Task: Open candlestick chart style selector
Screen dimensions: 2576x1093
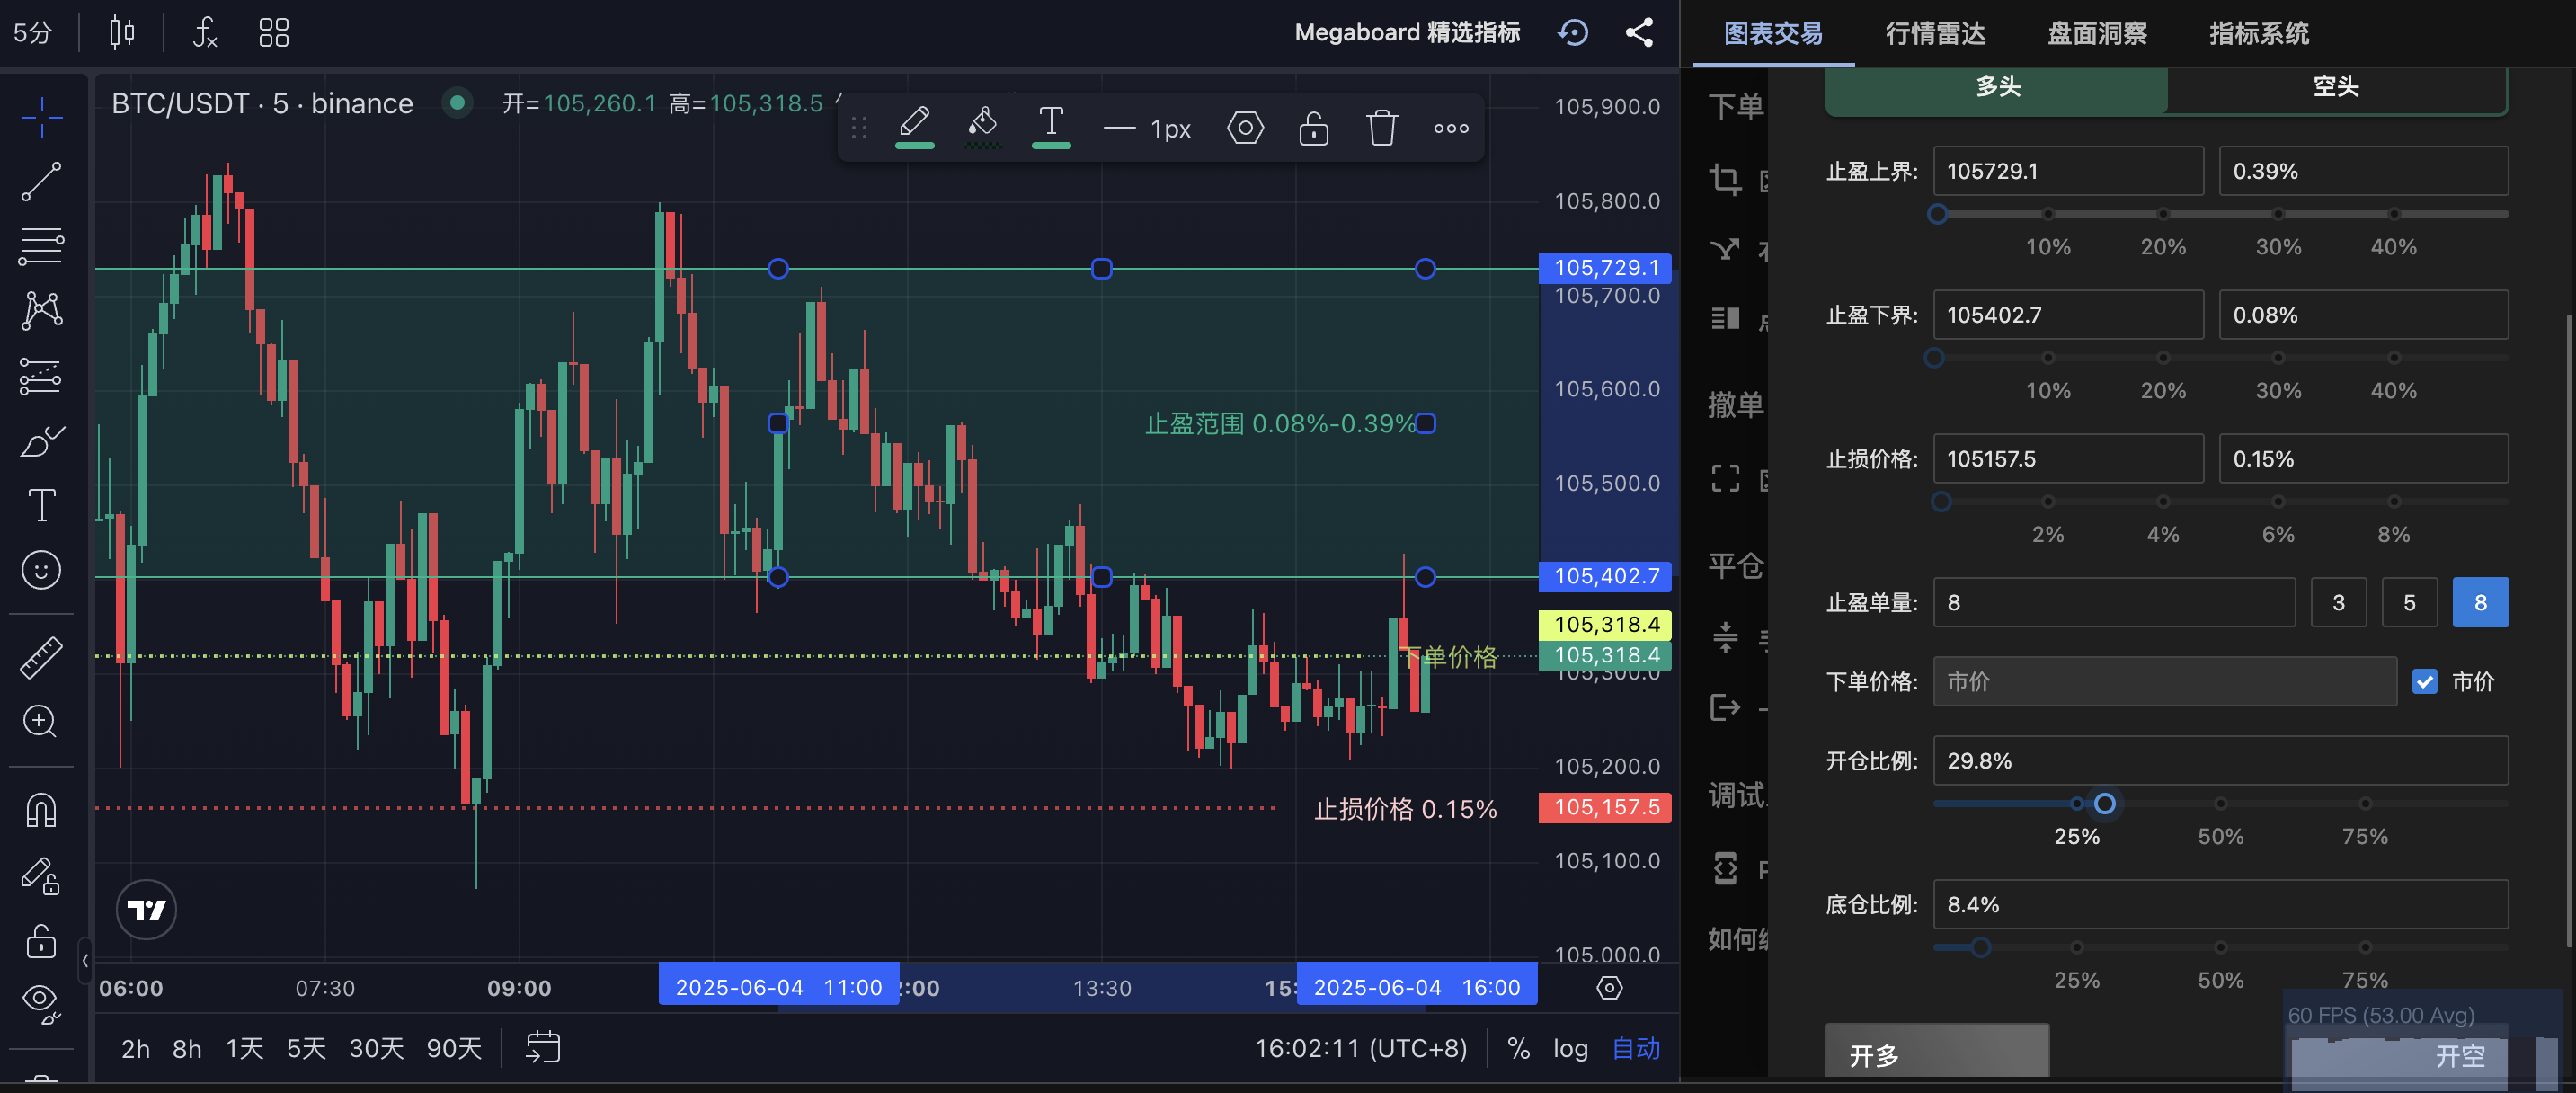Action: pyautogui.click(x=121, y=33)
